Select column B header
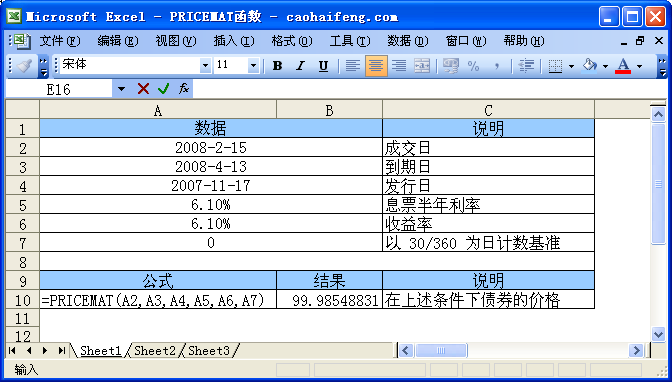672x382 pixels. (329, 110)
